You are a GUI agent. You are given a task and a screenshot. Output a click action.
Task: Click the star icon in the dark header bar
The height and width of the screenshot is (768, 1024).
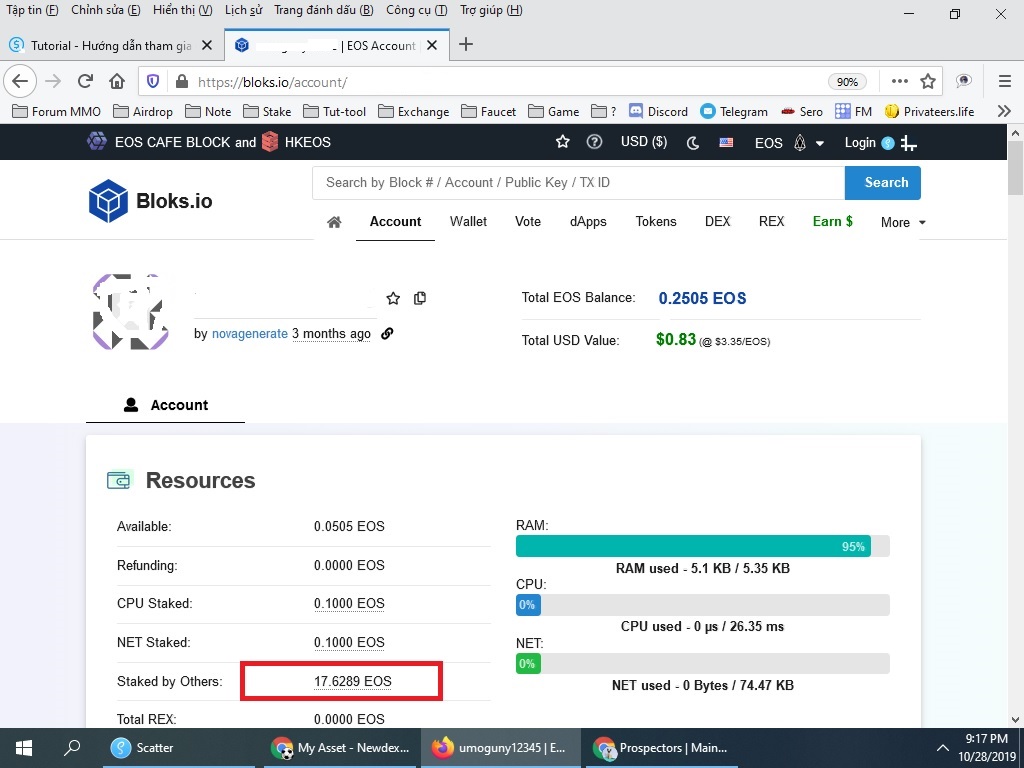coord(563,143)
